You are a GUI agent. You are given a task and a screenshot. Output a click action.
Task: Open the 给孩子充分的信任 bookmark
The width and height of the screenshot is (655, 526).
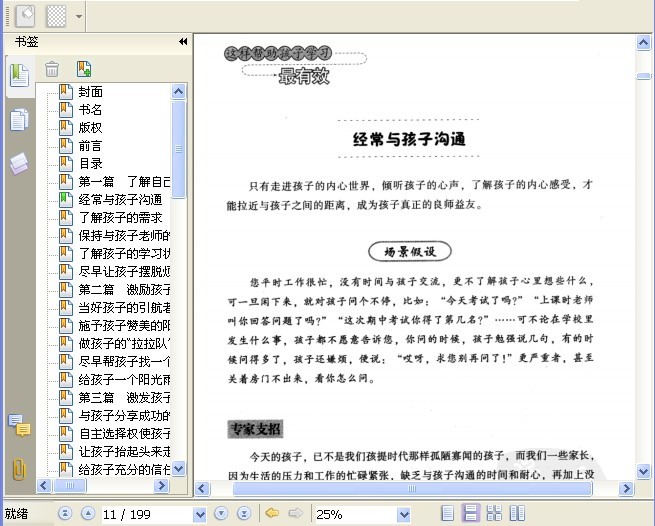(124, 470)
